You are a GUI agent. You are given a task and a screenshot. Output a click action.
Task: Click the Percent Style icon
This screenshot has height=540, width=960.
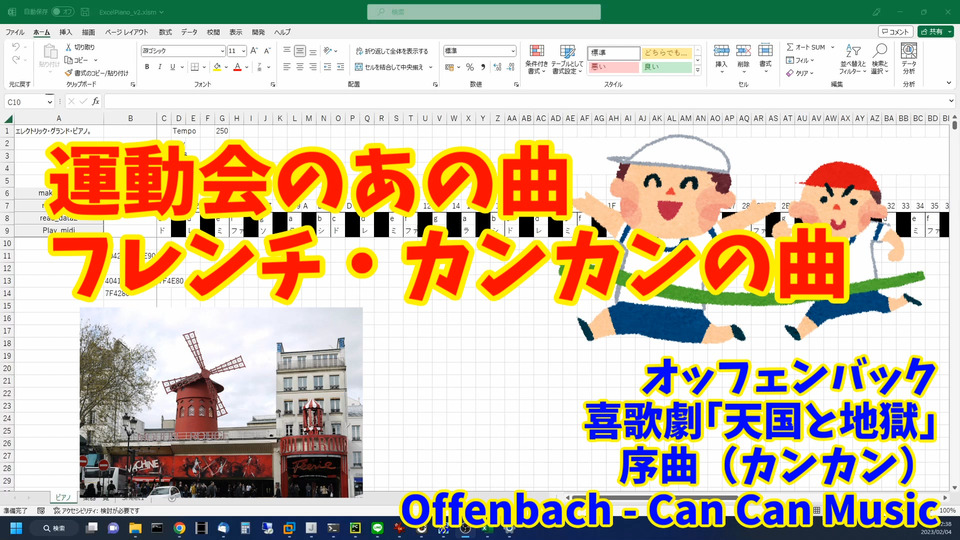point(470,67)
